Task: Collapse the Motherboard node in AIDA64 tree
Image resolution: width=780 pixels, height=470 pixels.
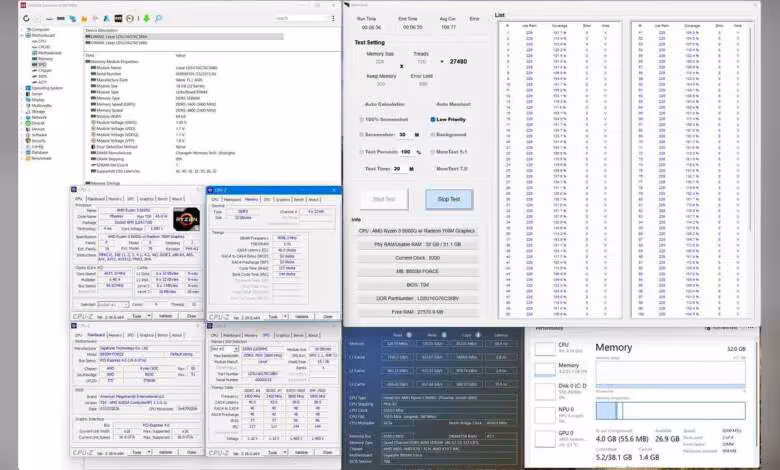Action: [22, 35]
